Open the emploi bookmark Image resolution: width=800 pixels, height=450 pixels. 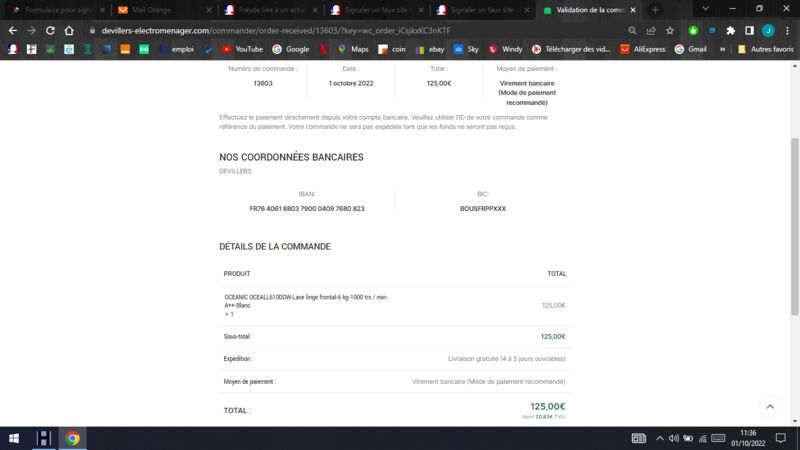tap(176, 49)
